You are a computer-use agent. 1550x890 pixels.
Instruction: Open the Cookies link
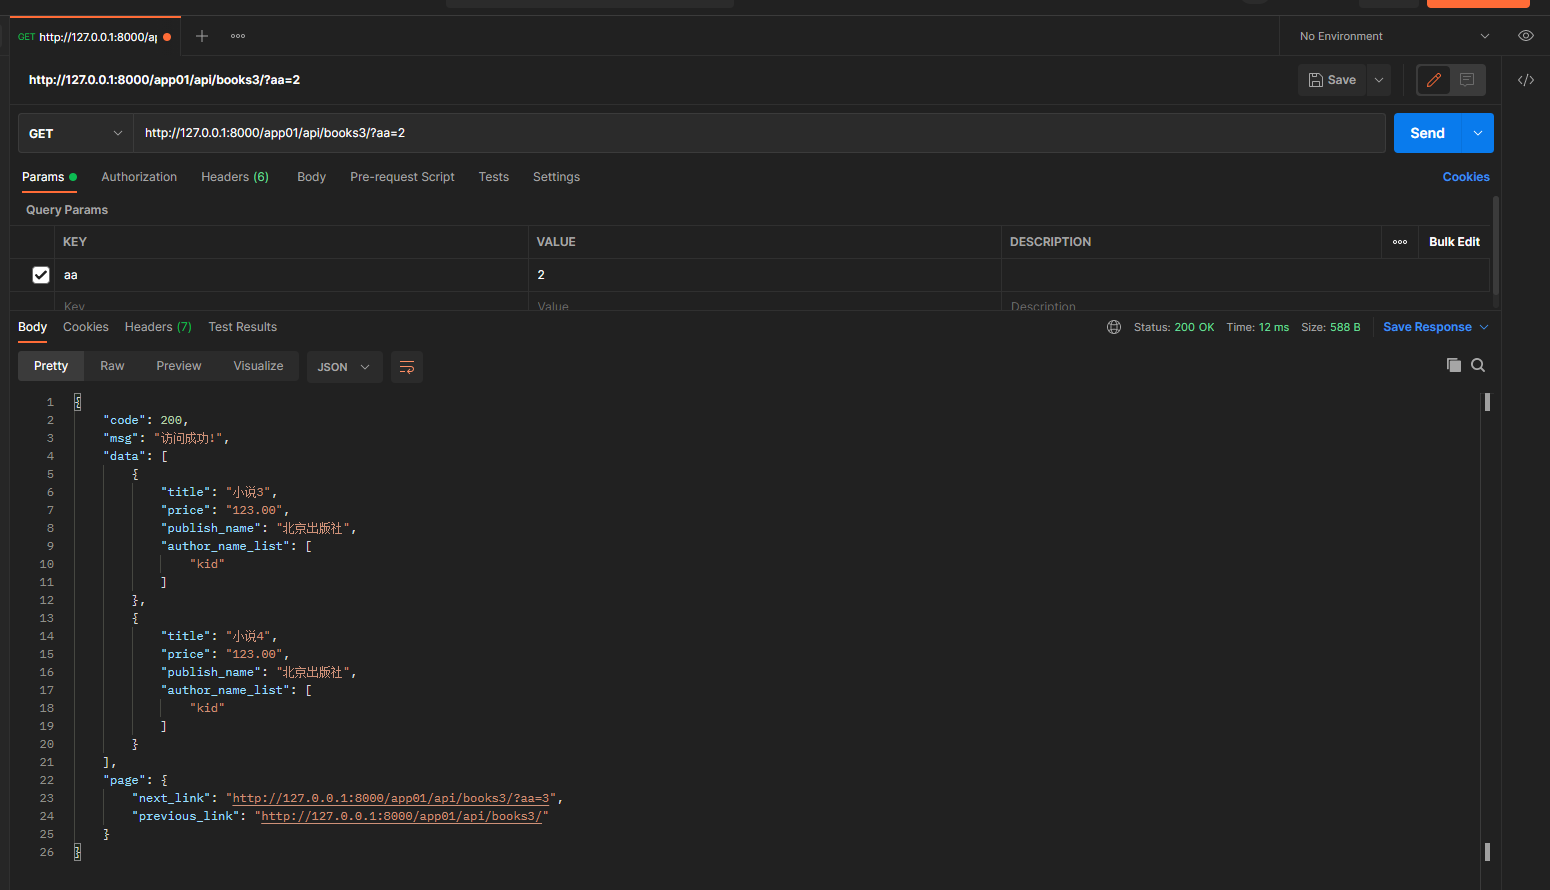(1466, 177)
